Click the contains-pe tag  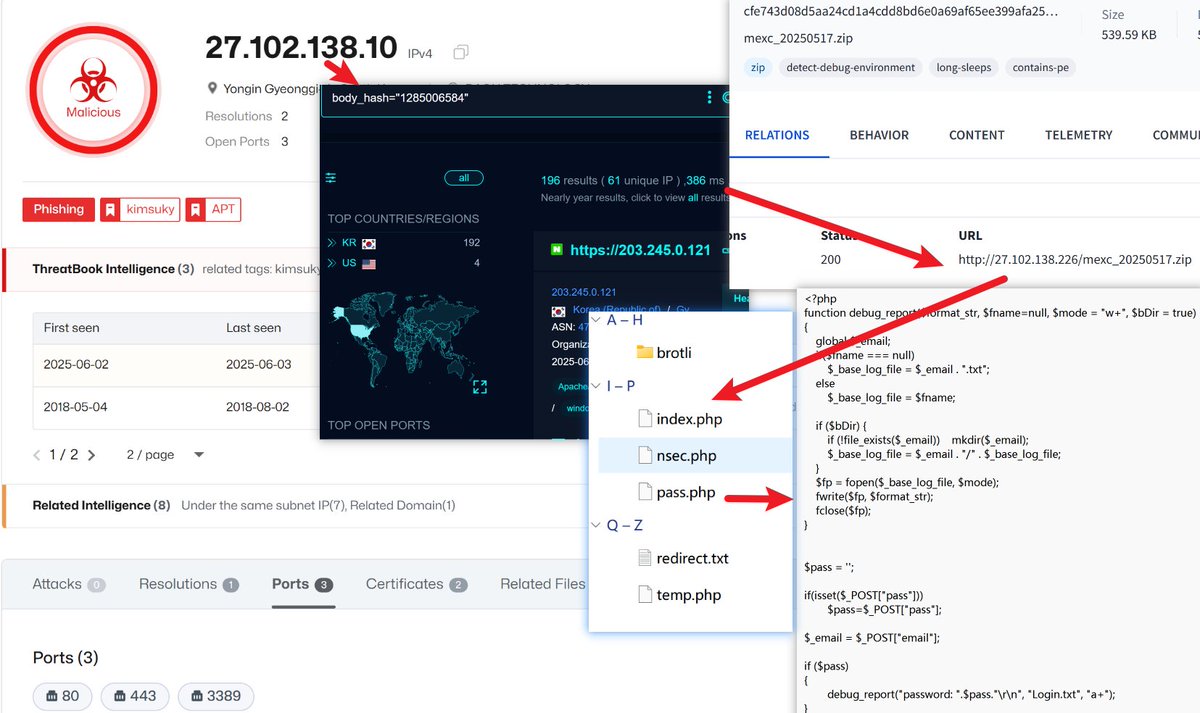coord(1039,67)
